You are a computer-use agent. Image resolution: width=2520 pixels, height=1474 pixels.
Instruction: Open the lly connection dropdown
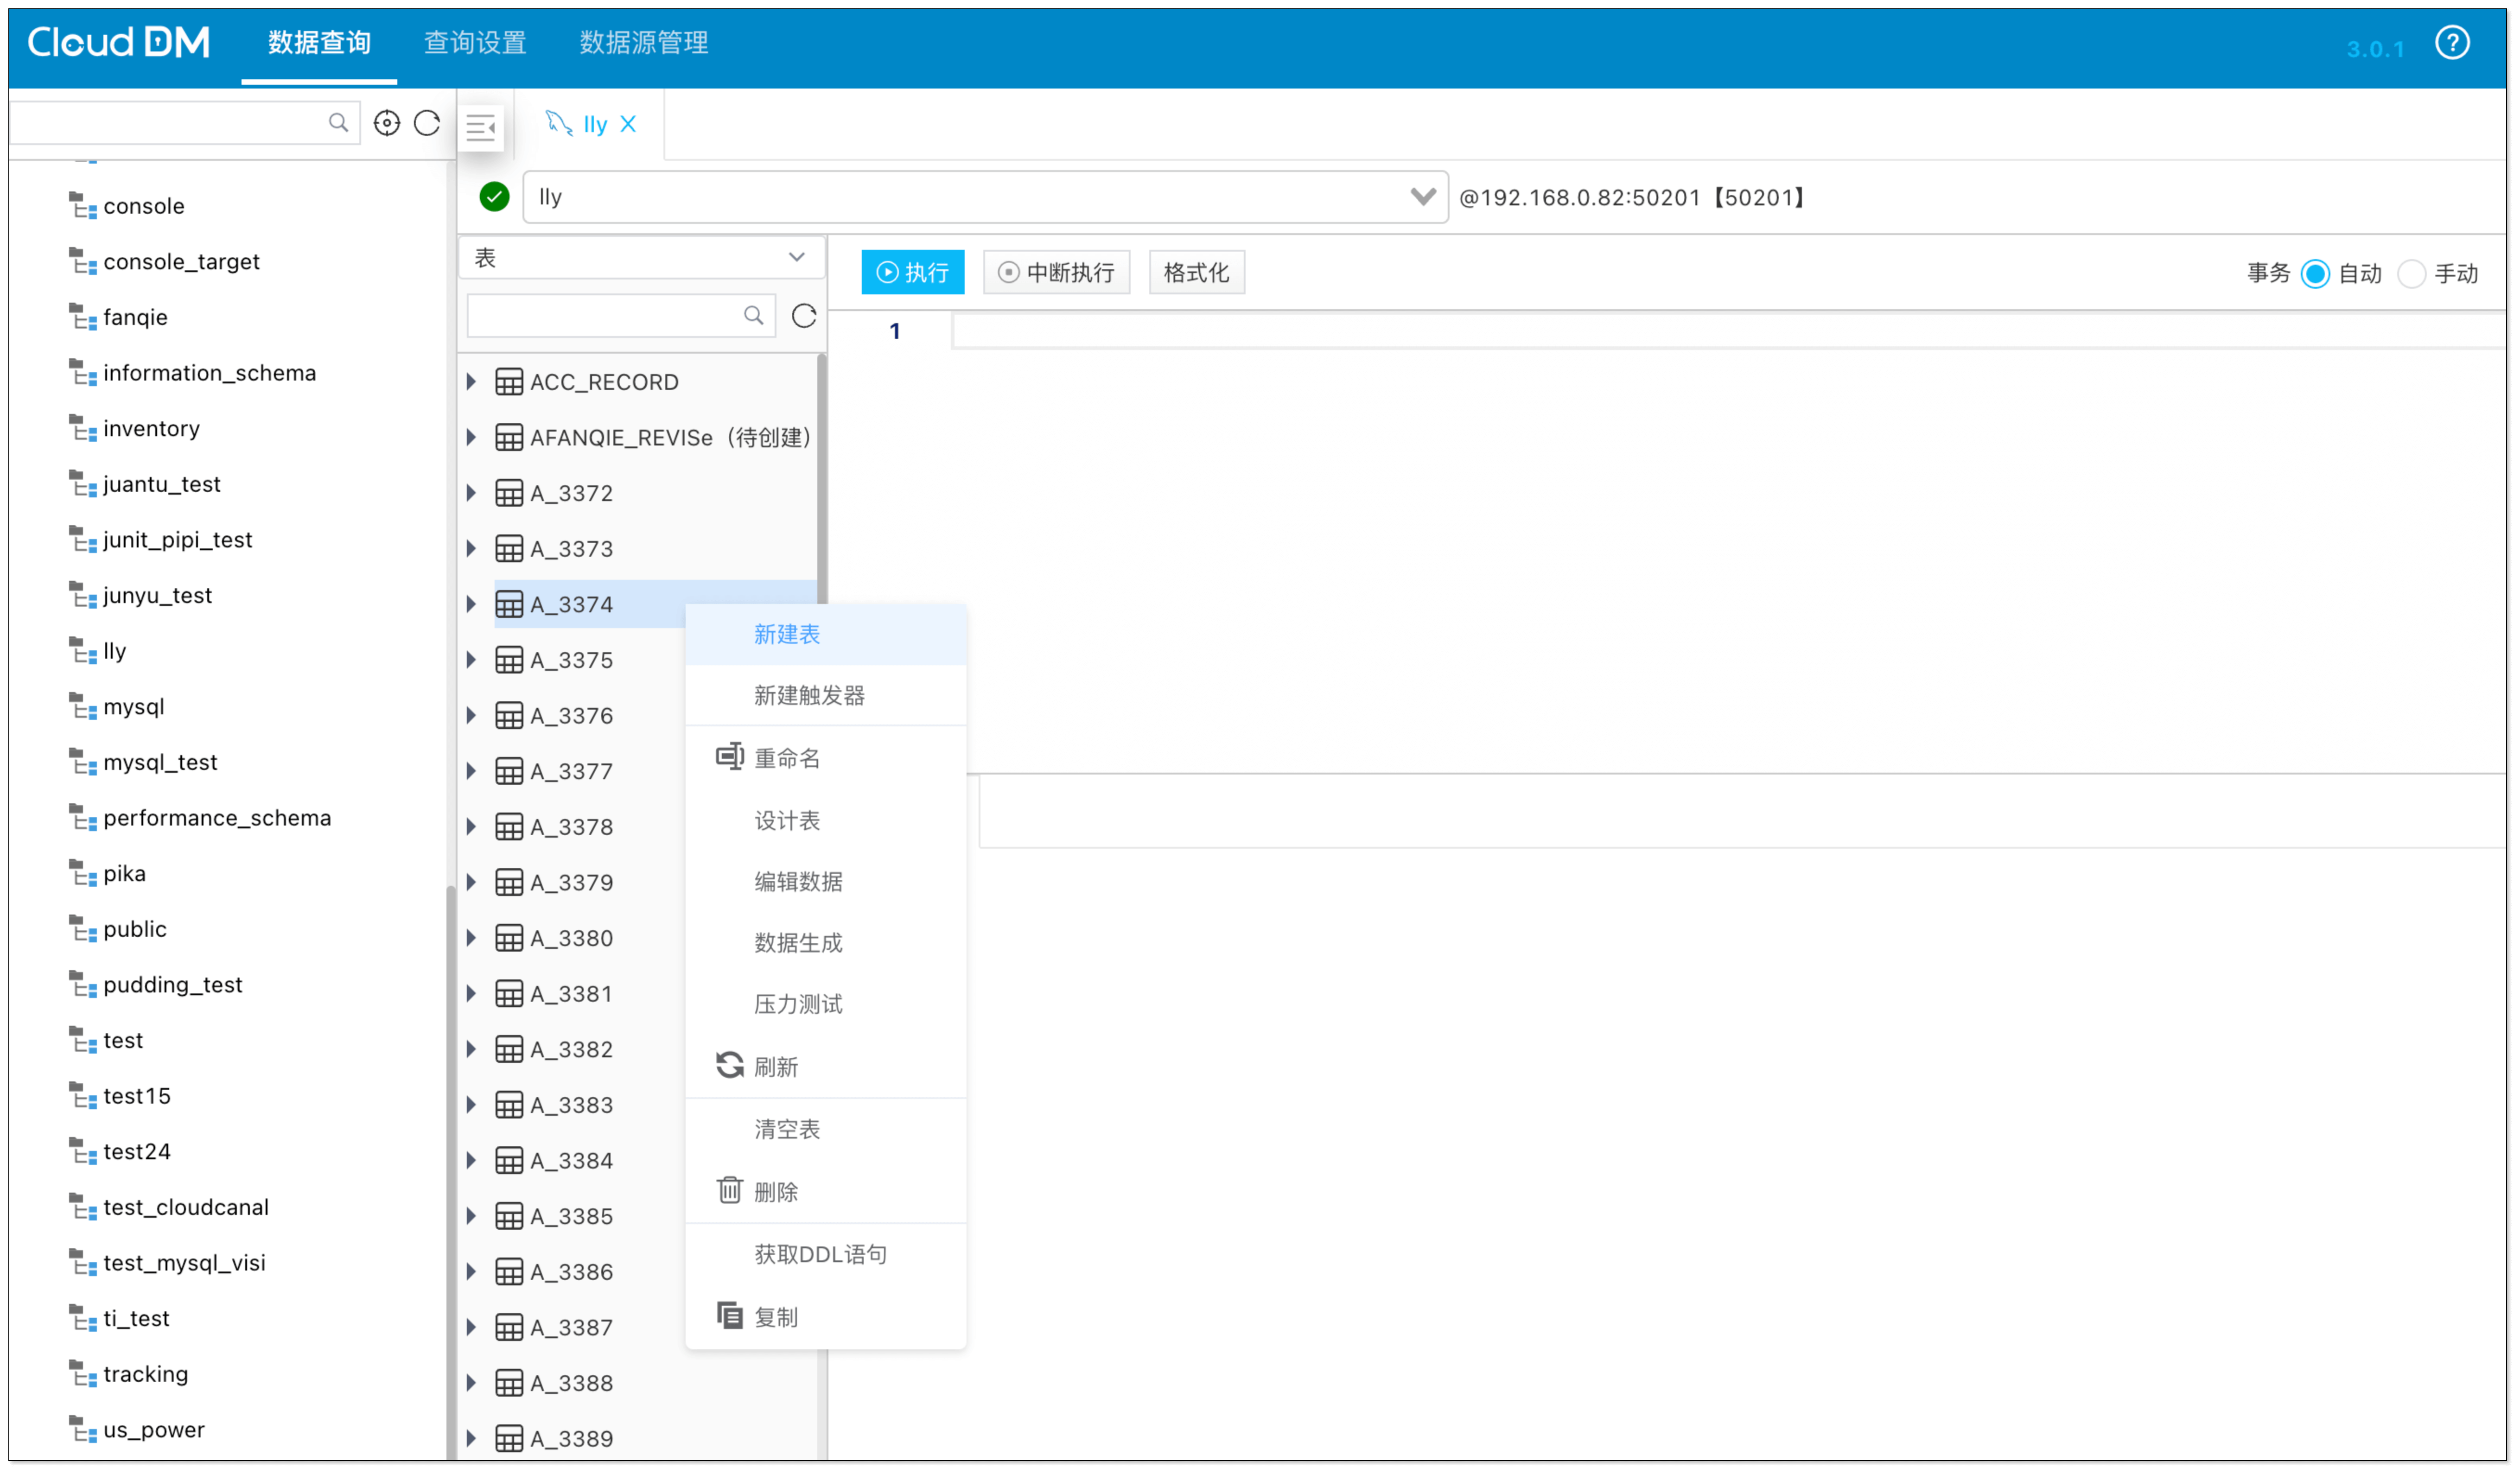1423,197
